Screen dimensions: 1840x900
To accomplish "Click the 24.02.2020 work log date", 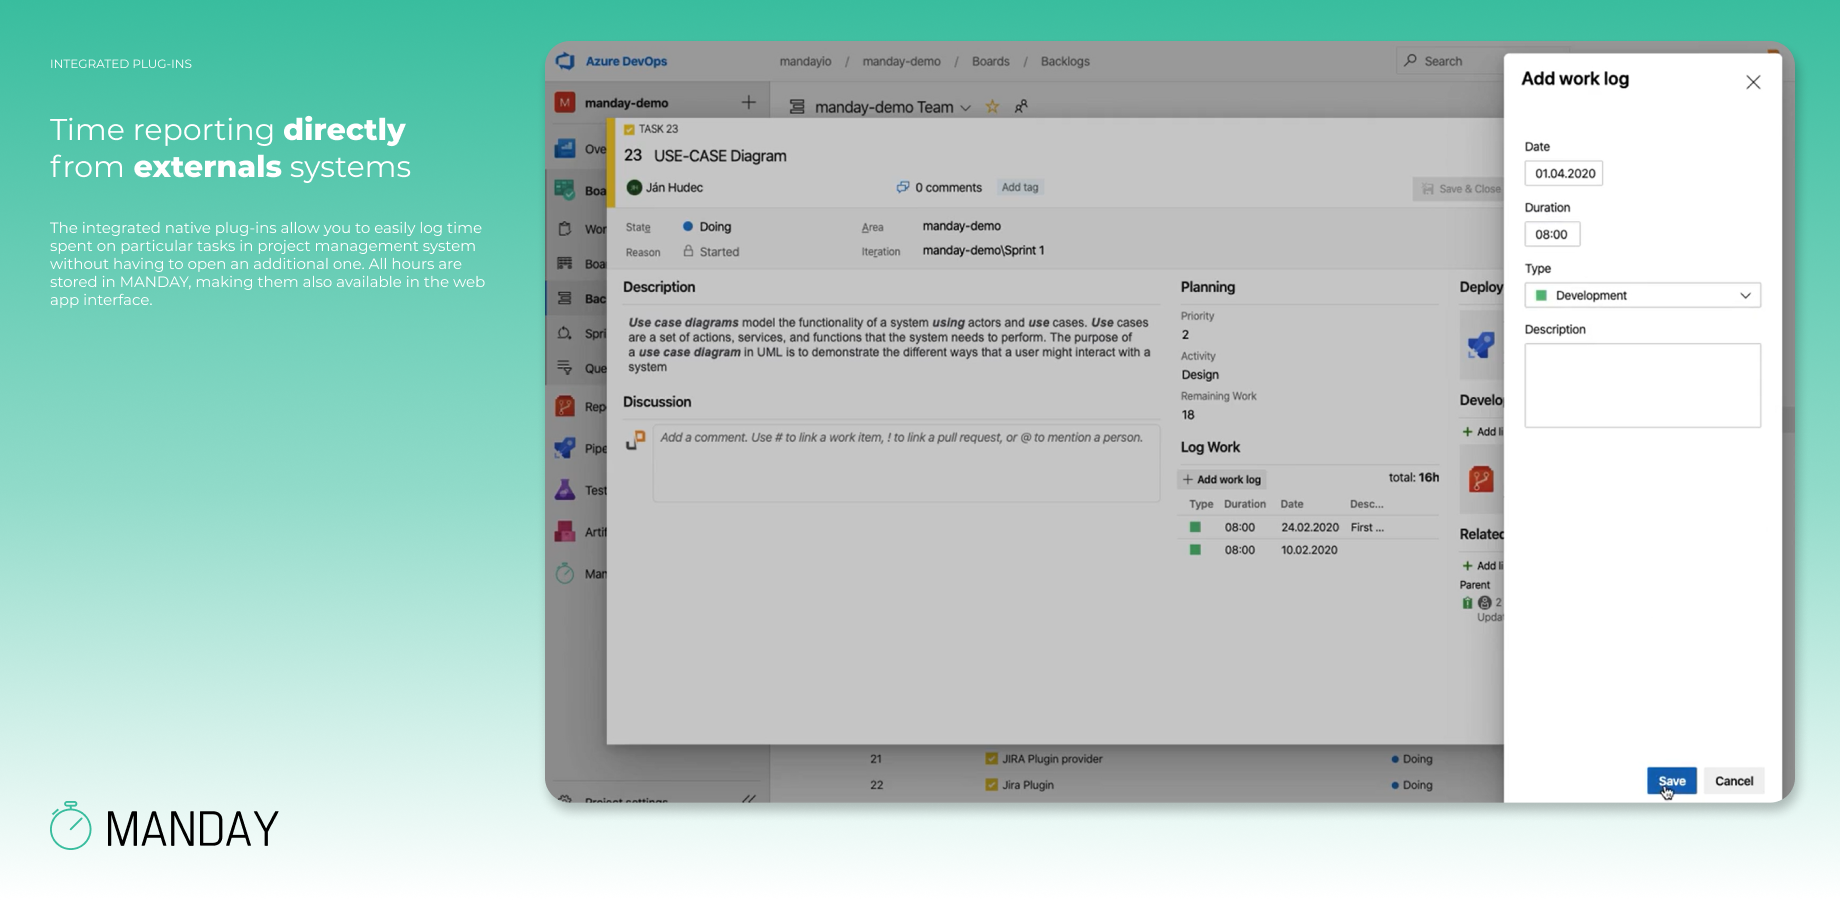I will [x=1310, y=527].
